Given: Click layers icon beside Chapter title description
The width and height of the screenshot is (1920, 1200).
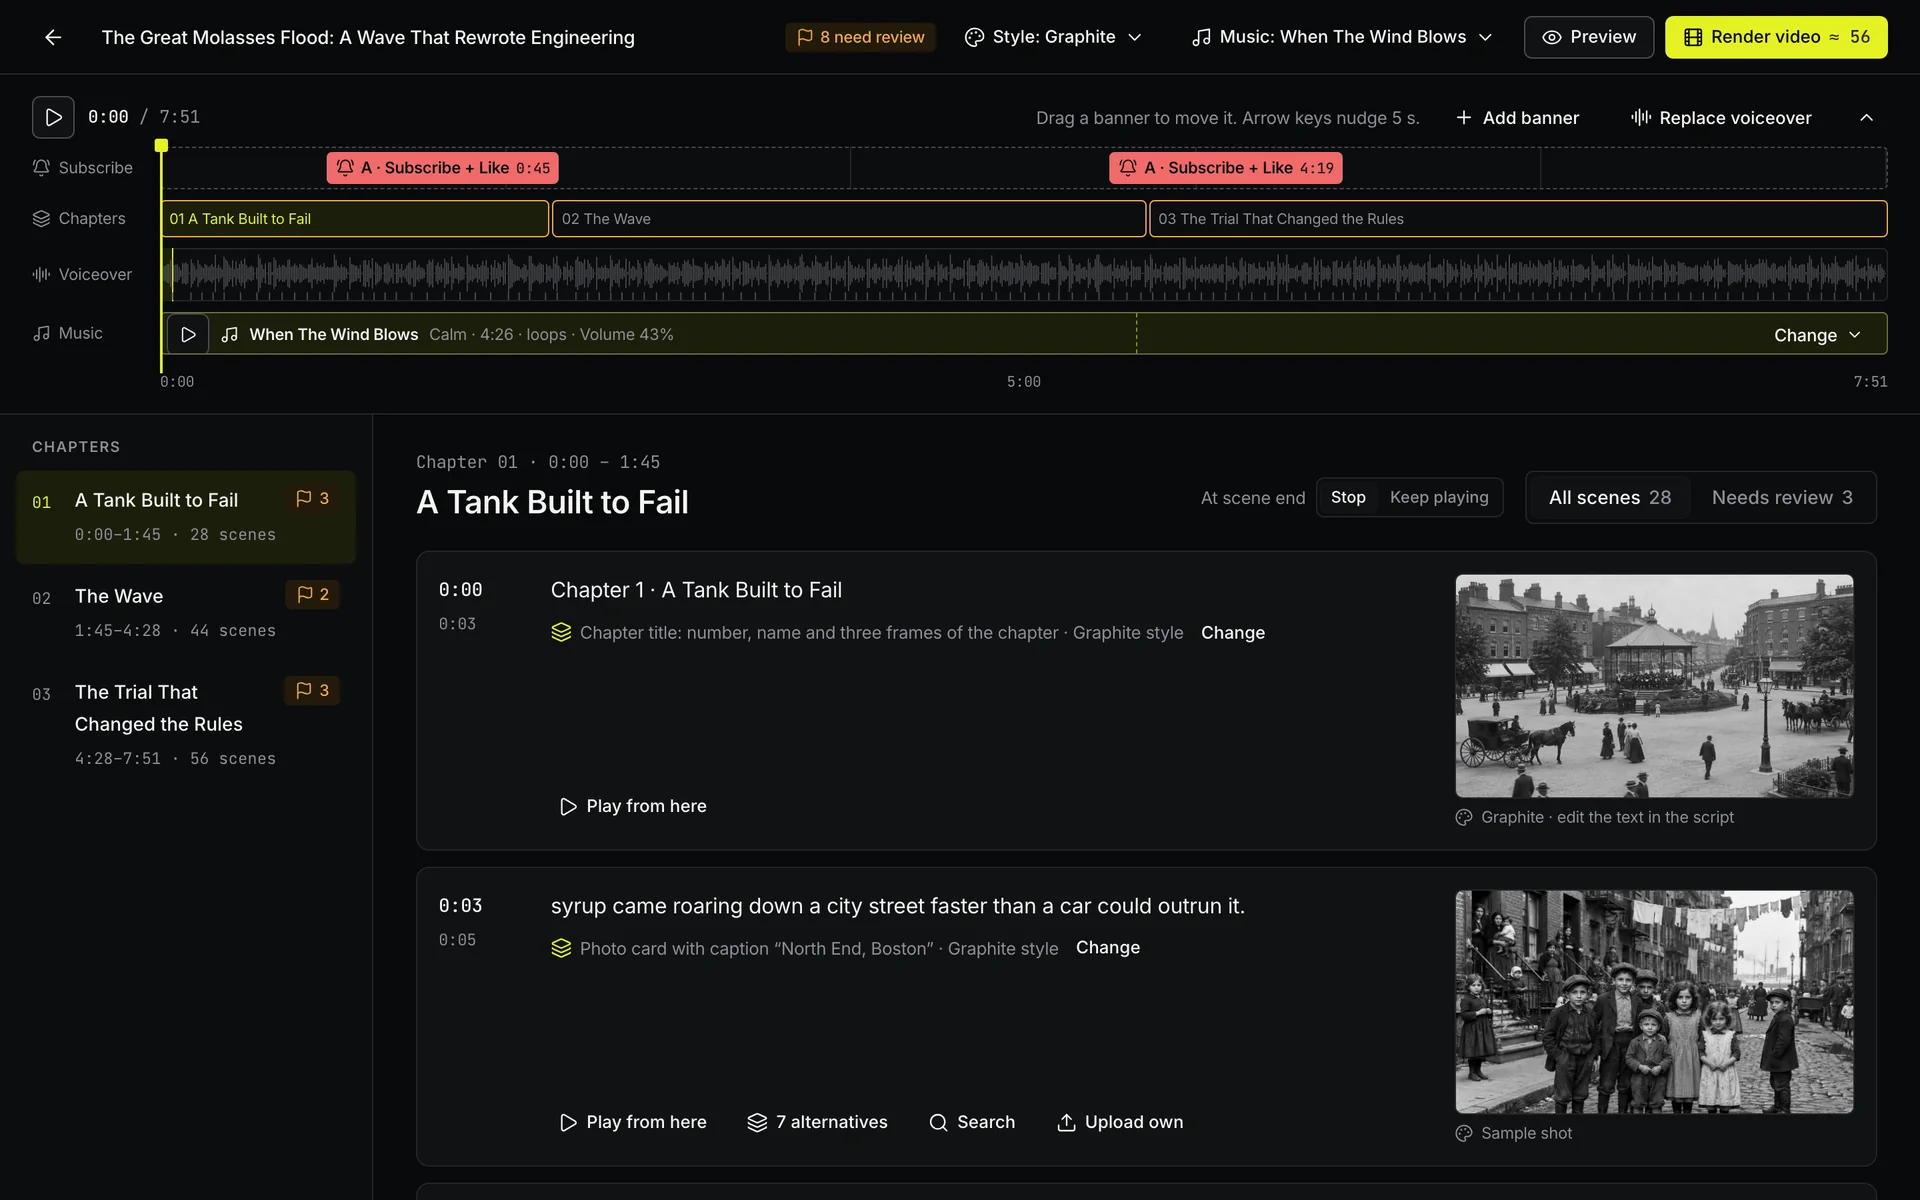Looking at the screenshot, I should click(561, 632).
